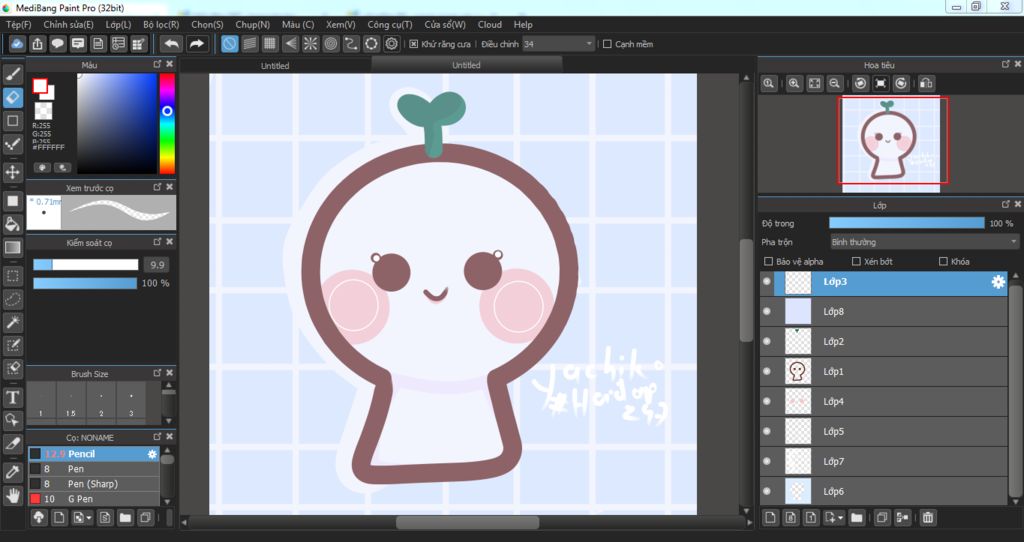Enable the concentric circle snap icon
The image size is (1024, 542).
coord(330,44)
